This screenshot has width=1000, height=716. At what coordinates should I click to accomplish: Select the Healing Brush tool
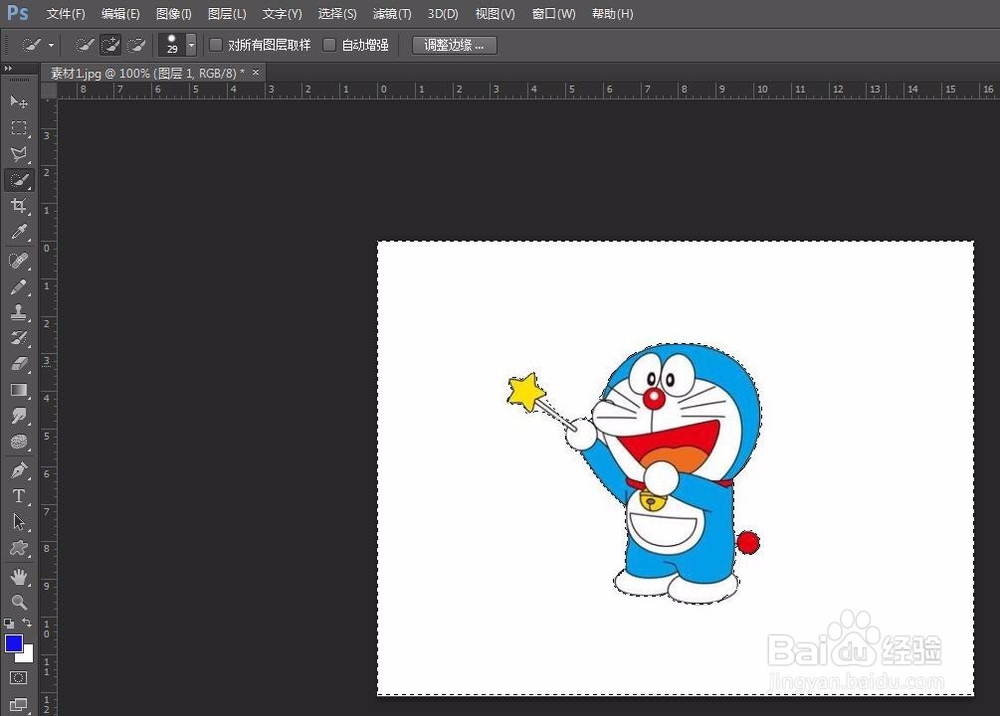pyautogui.click(x=18, y=260)
